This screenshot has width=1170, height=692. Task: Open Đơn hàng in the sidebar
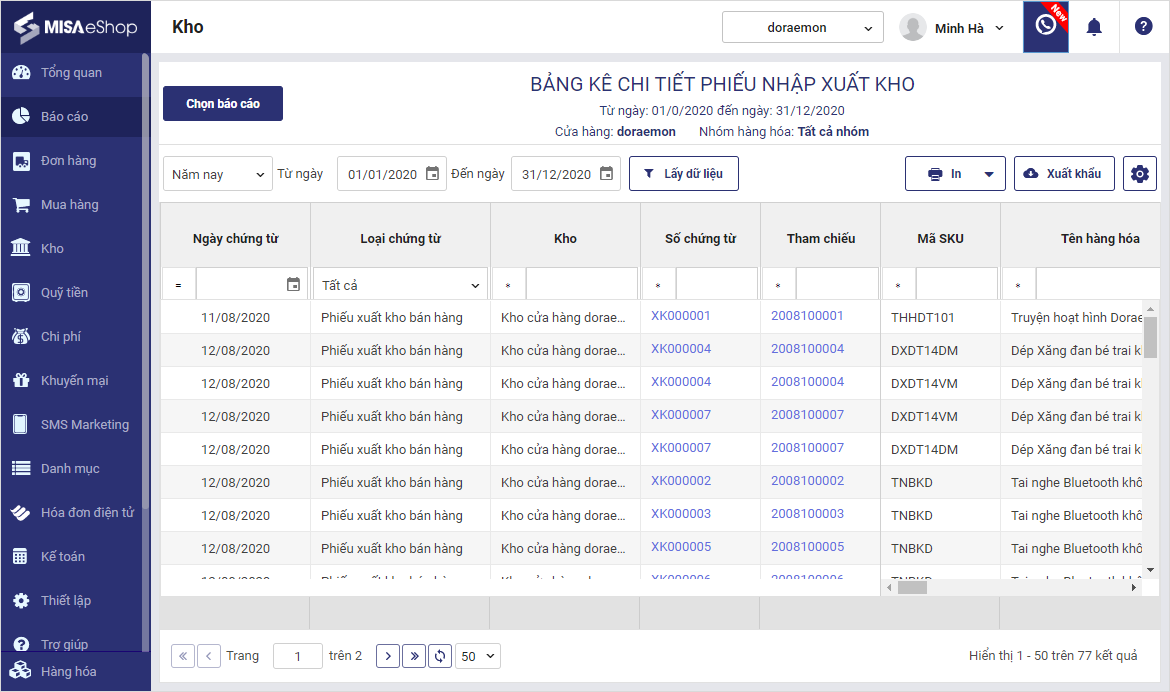click(68, 161)
